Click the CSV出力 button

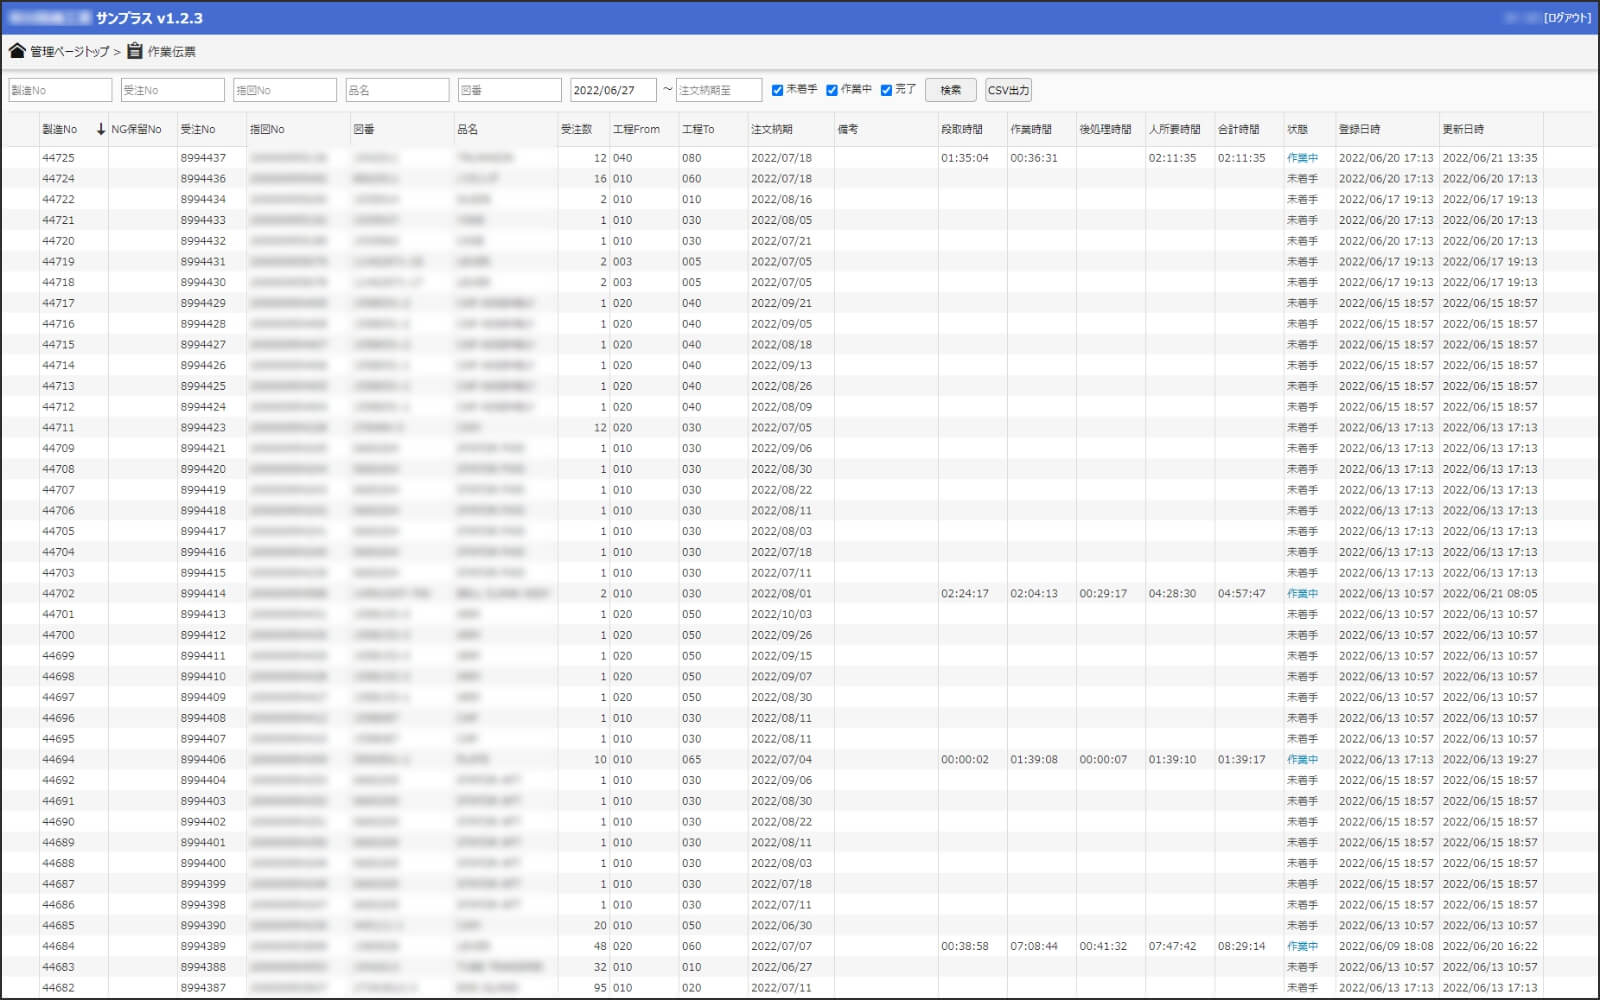[x=1008, y=90]
